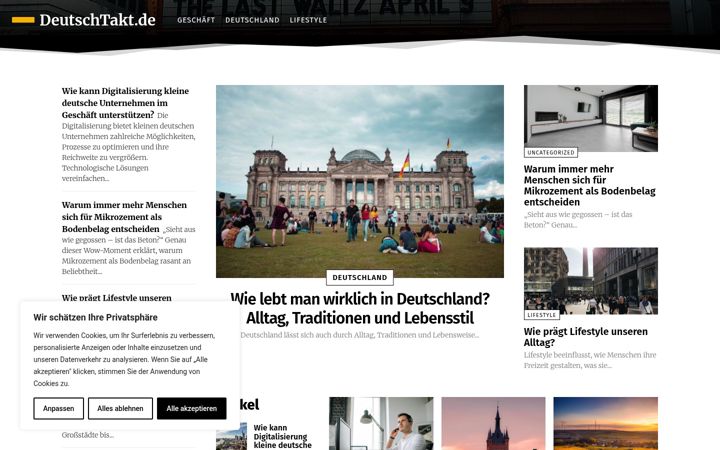Open the DEUTSCHLAND menu item

tap(252, 20)
